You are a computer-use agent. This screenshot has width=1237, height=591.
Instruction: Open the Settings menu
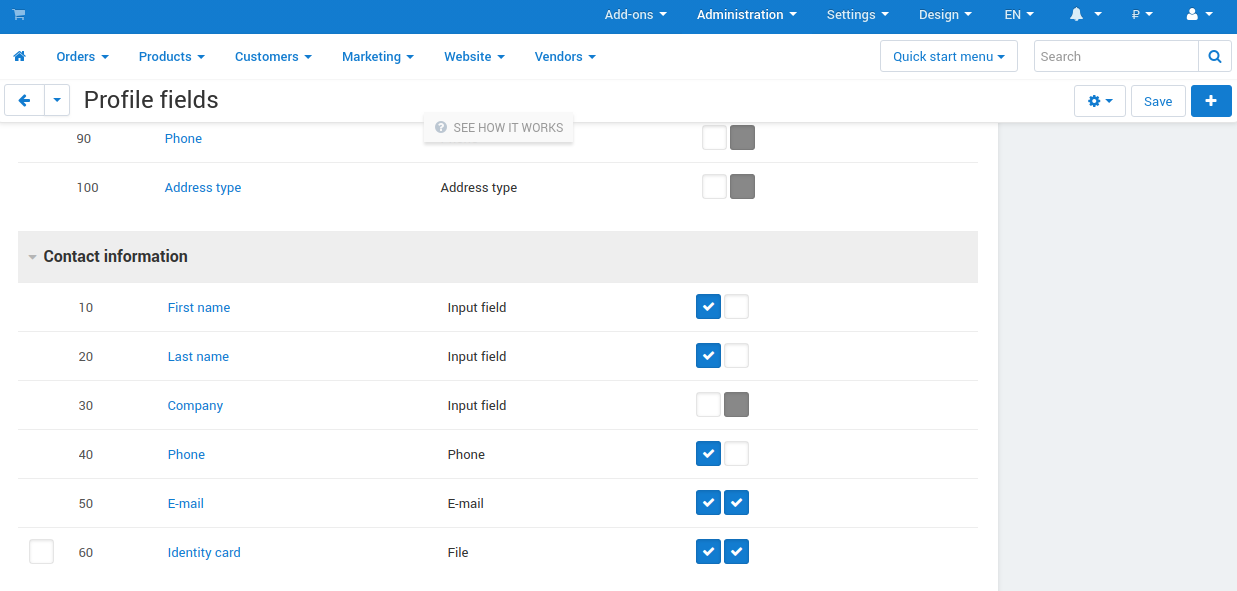(858, 15)
